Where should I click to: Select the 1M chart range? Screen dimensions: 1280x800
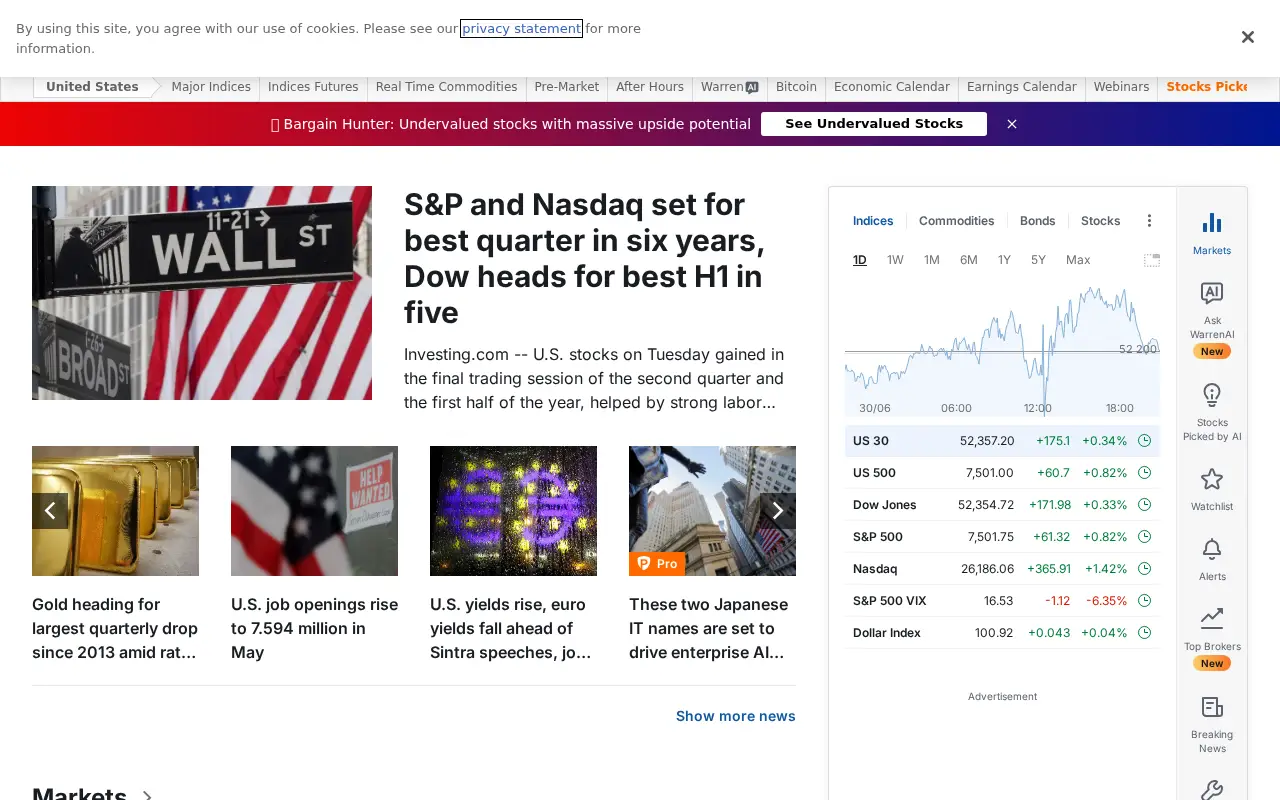tap(932, 260)
